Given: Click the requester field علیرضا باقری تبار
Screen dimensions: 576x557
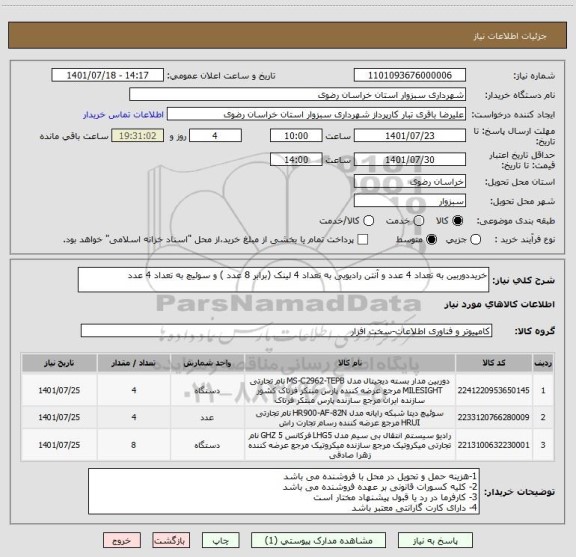Looking at the screenshot, I should tap(316, 114).
